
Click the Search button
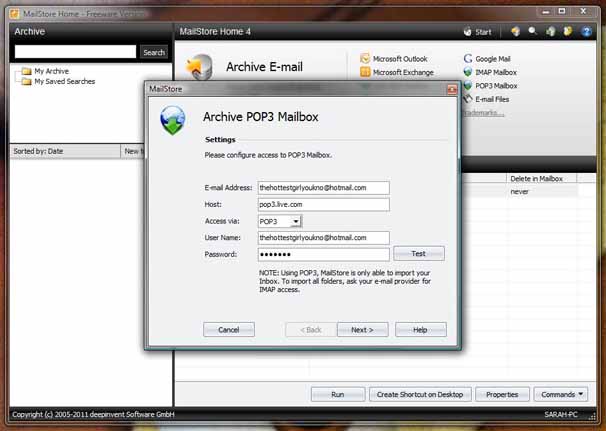[x=154, y=52]
